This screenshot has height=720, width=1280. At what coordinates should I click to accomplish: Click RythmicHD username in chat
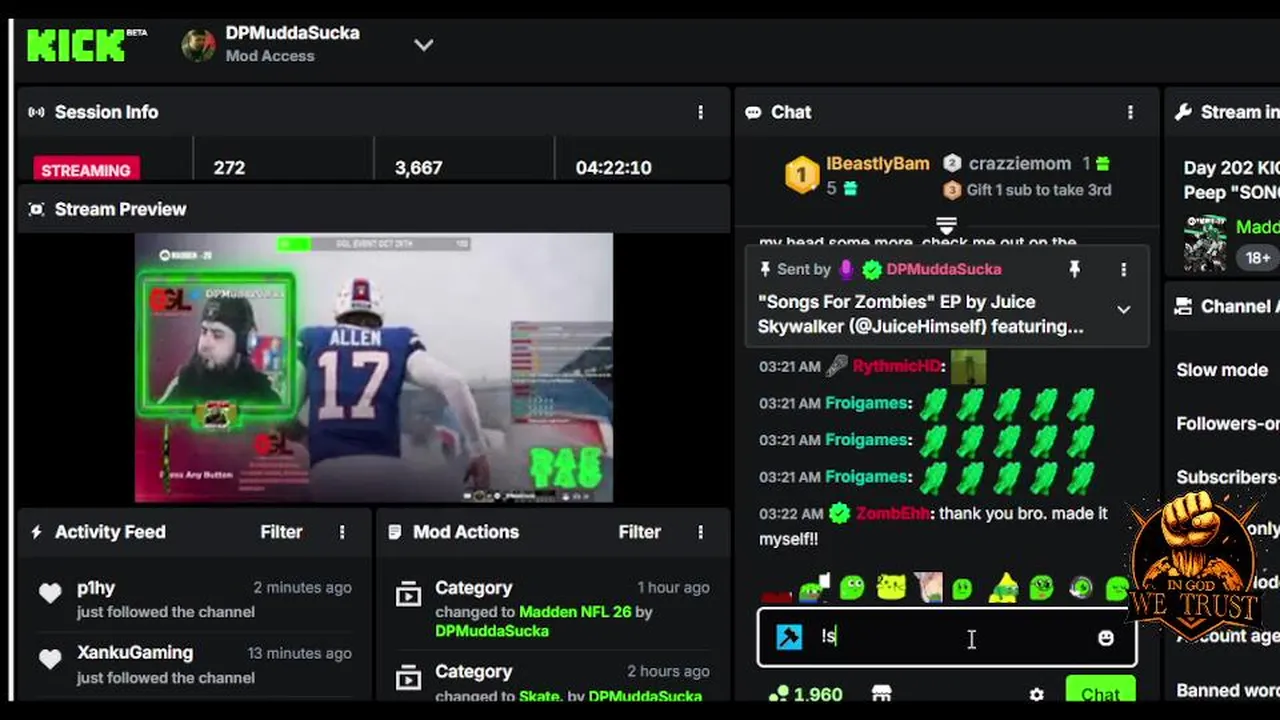(898, 367)
